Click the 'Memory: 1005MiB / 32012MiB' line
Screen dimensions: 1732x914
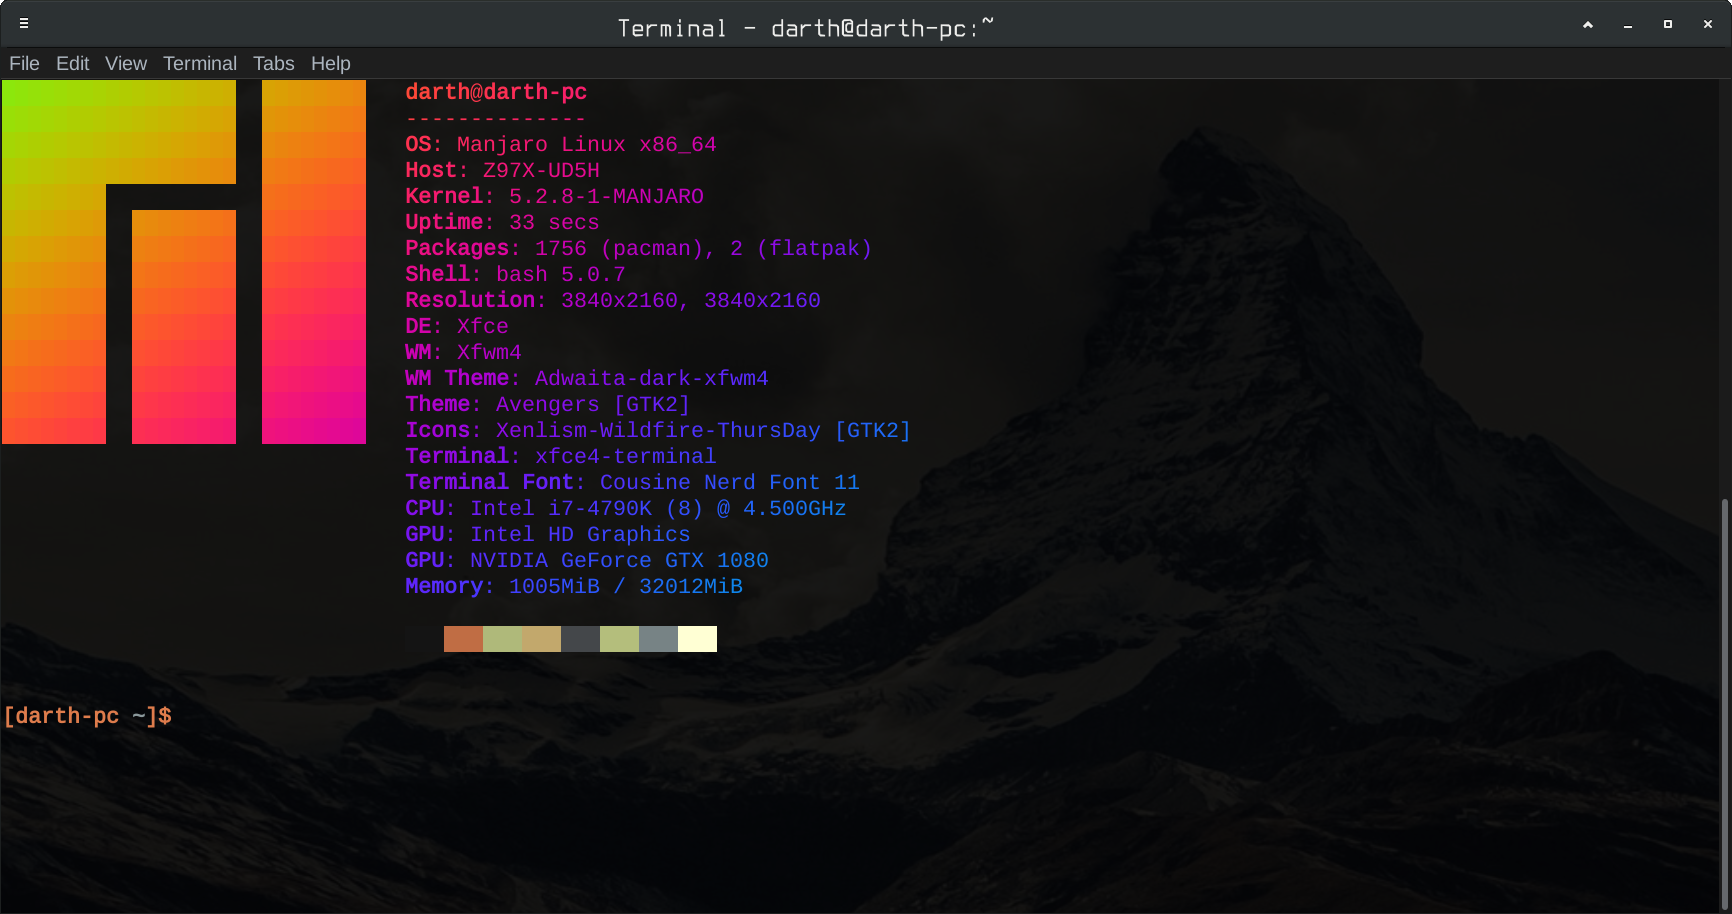574,586
